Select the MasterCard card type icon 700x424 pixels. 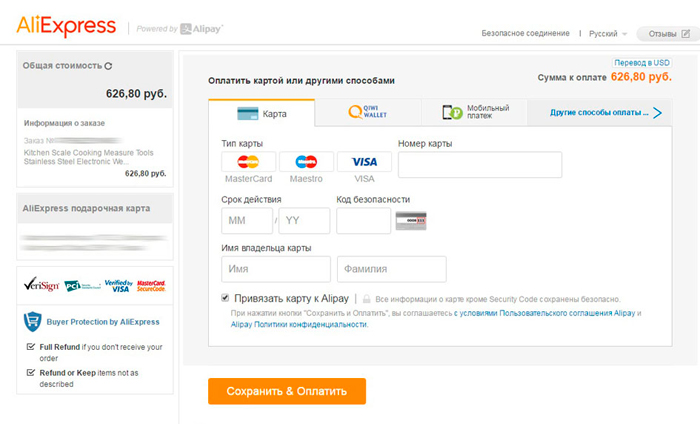pyautogui.click(x=248, y=162)
